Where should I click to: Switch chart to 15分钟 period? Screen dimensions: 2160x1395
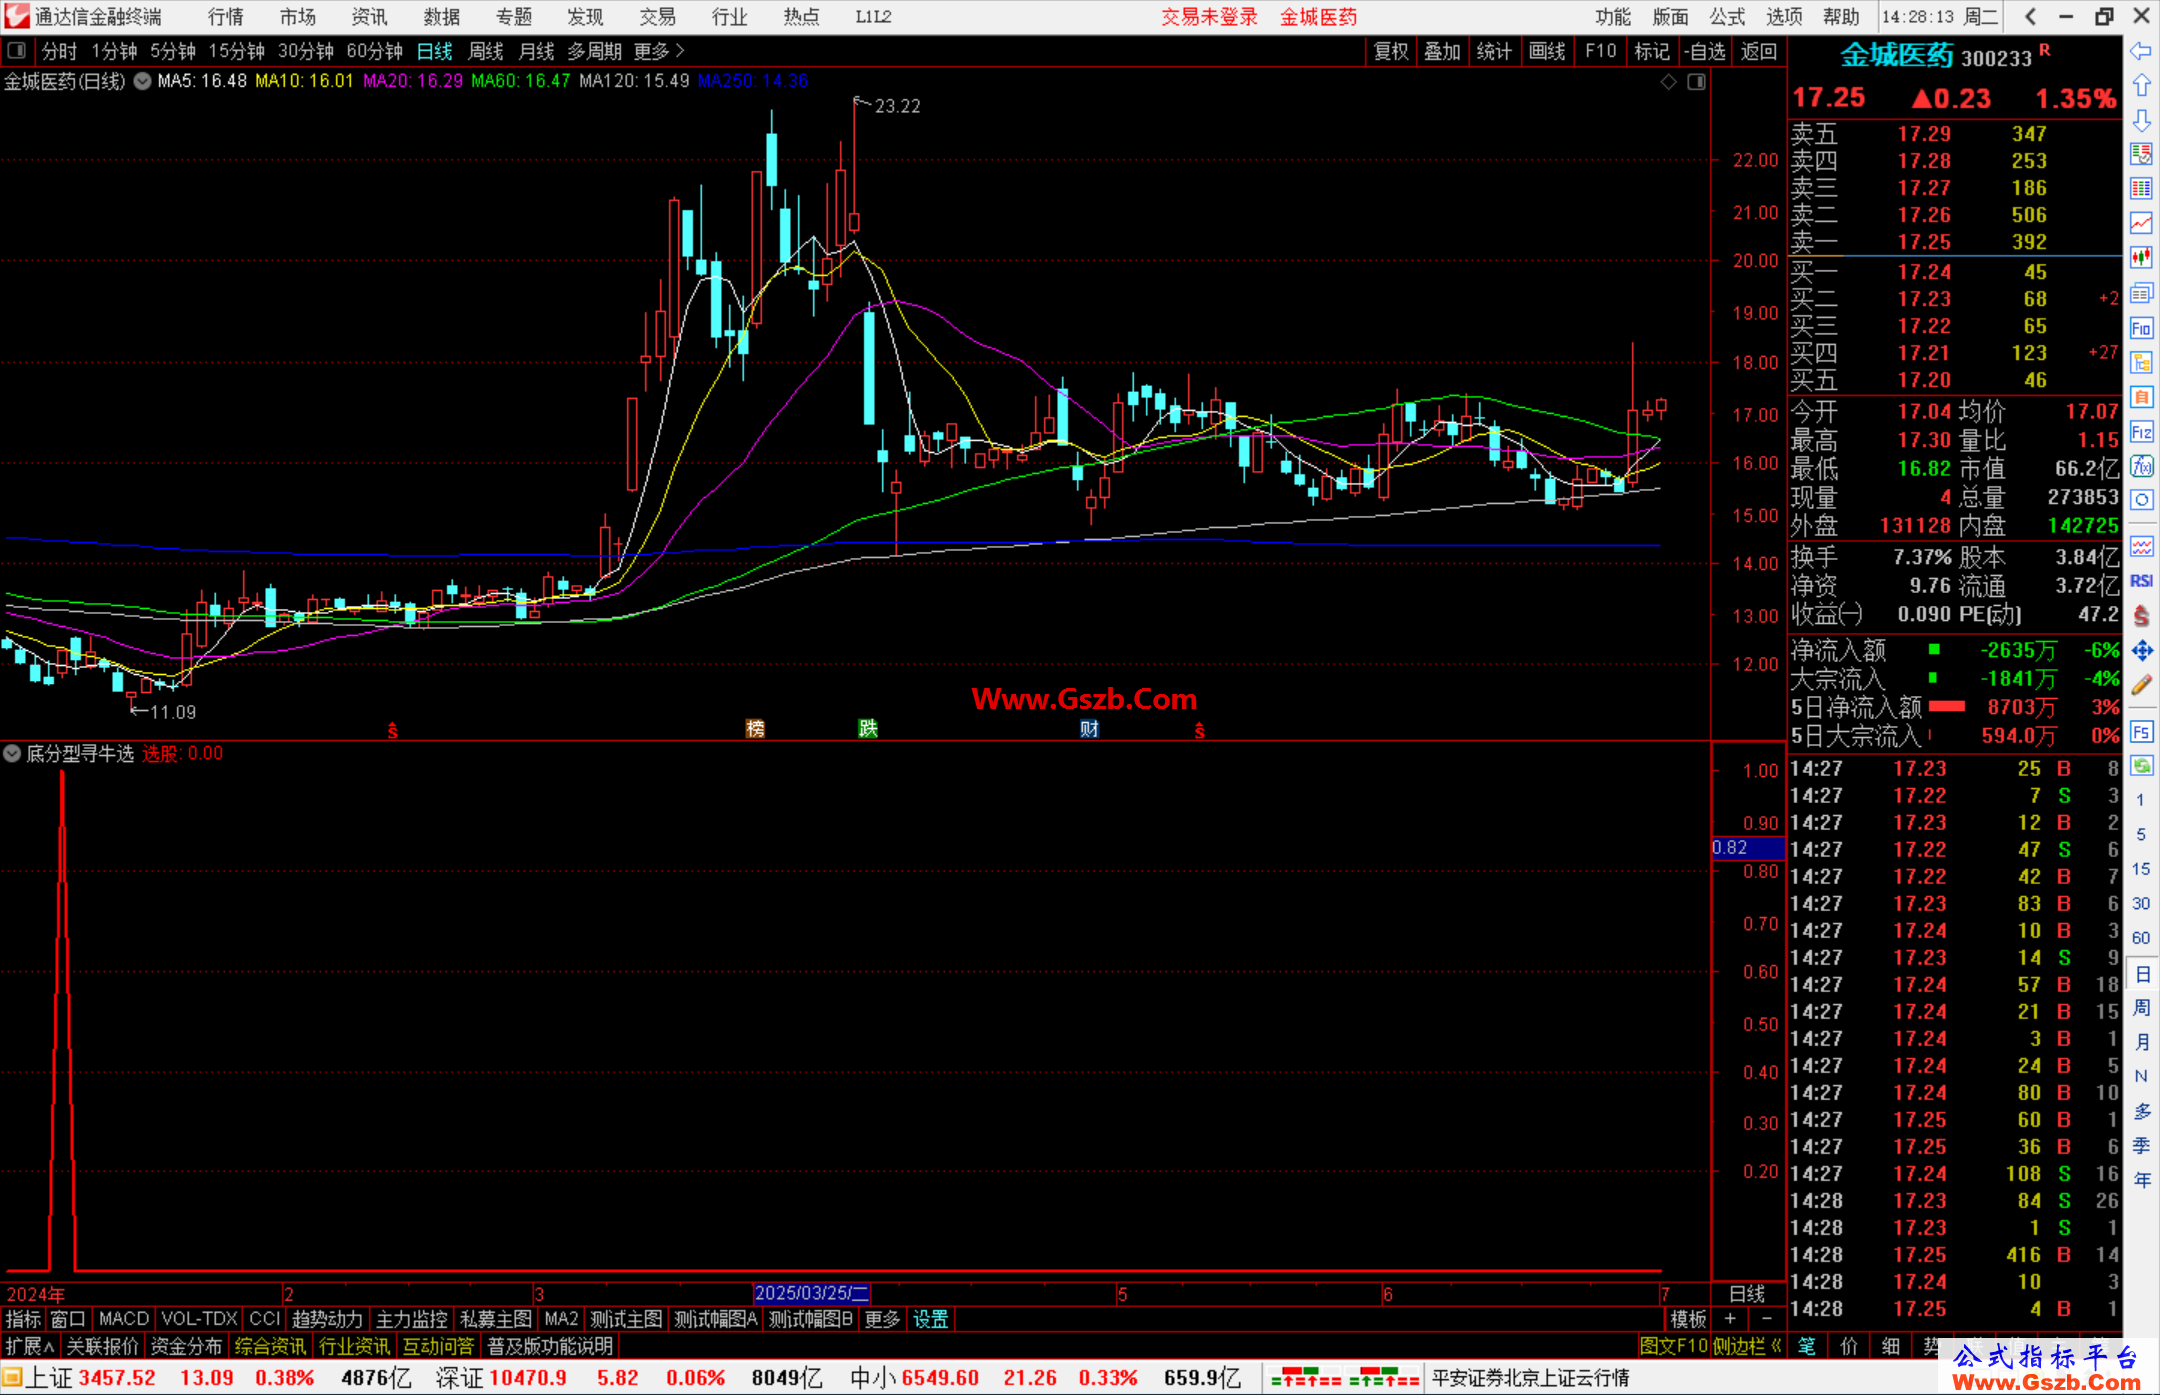coord(236,51)
